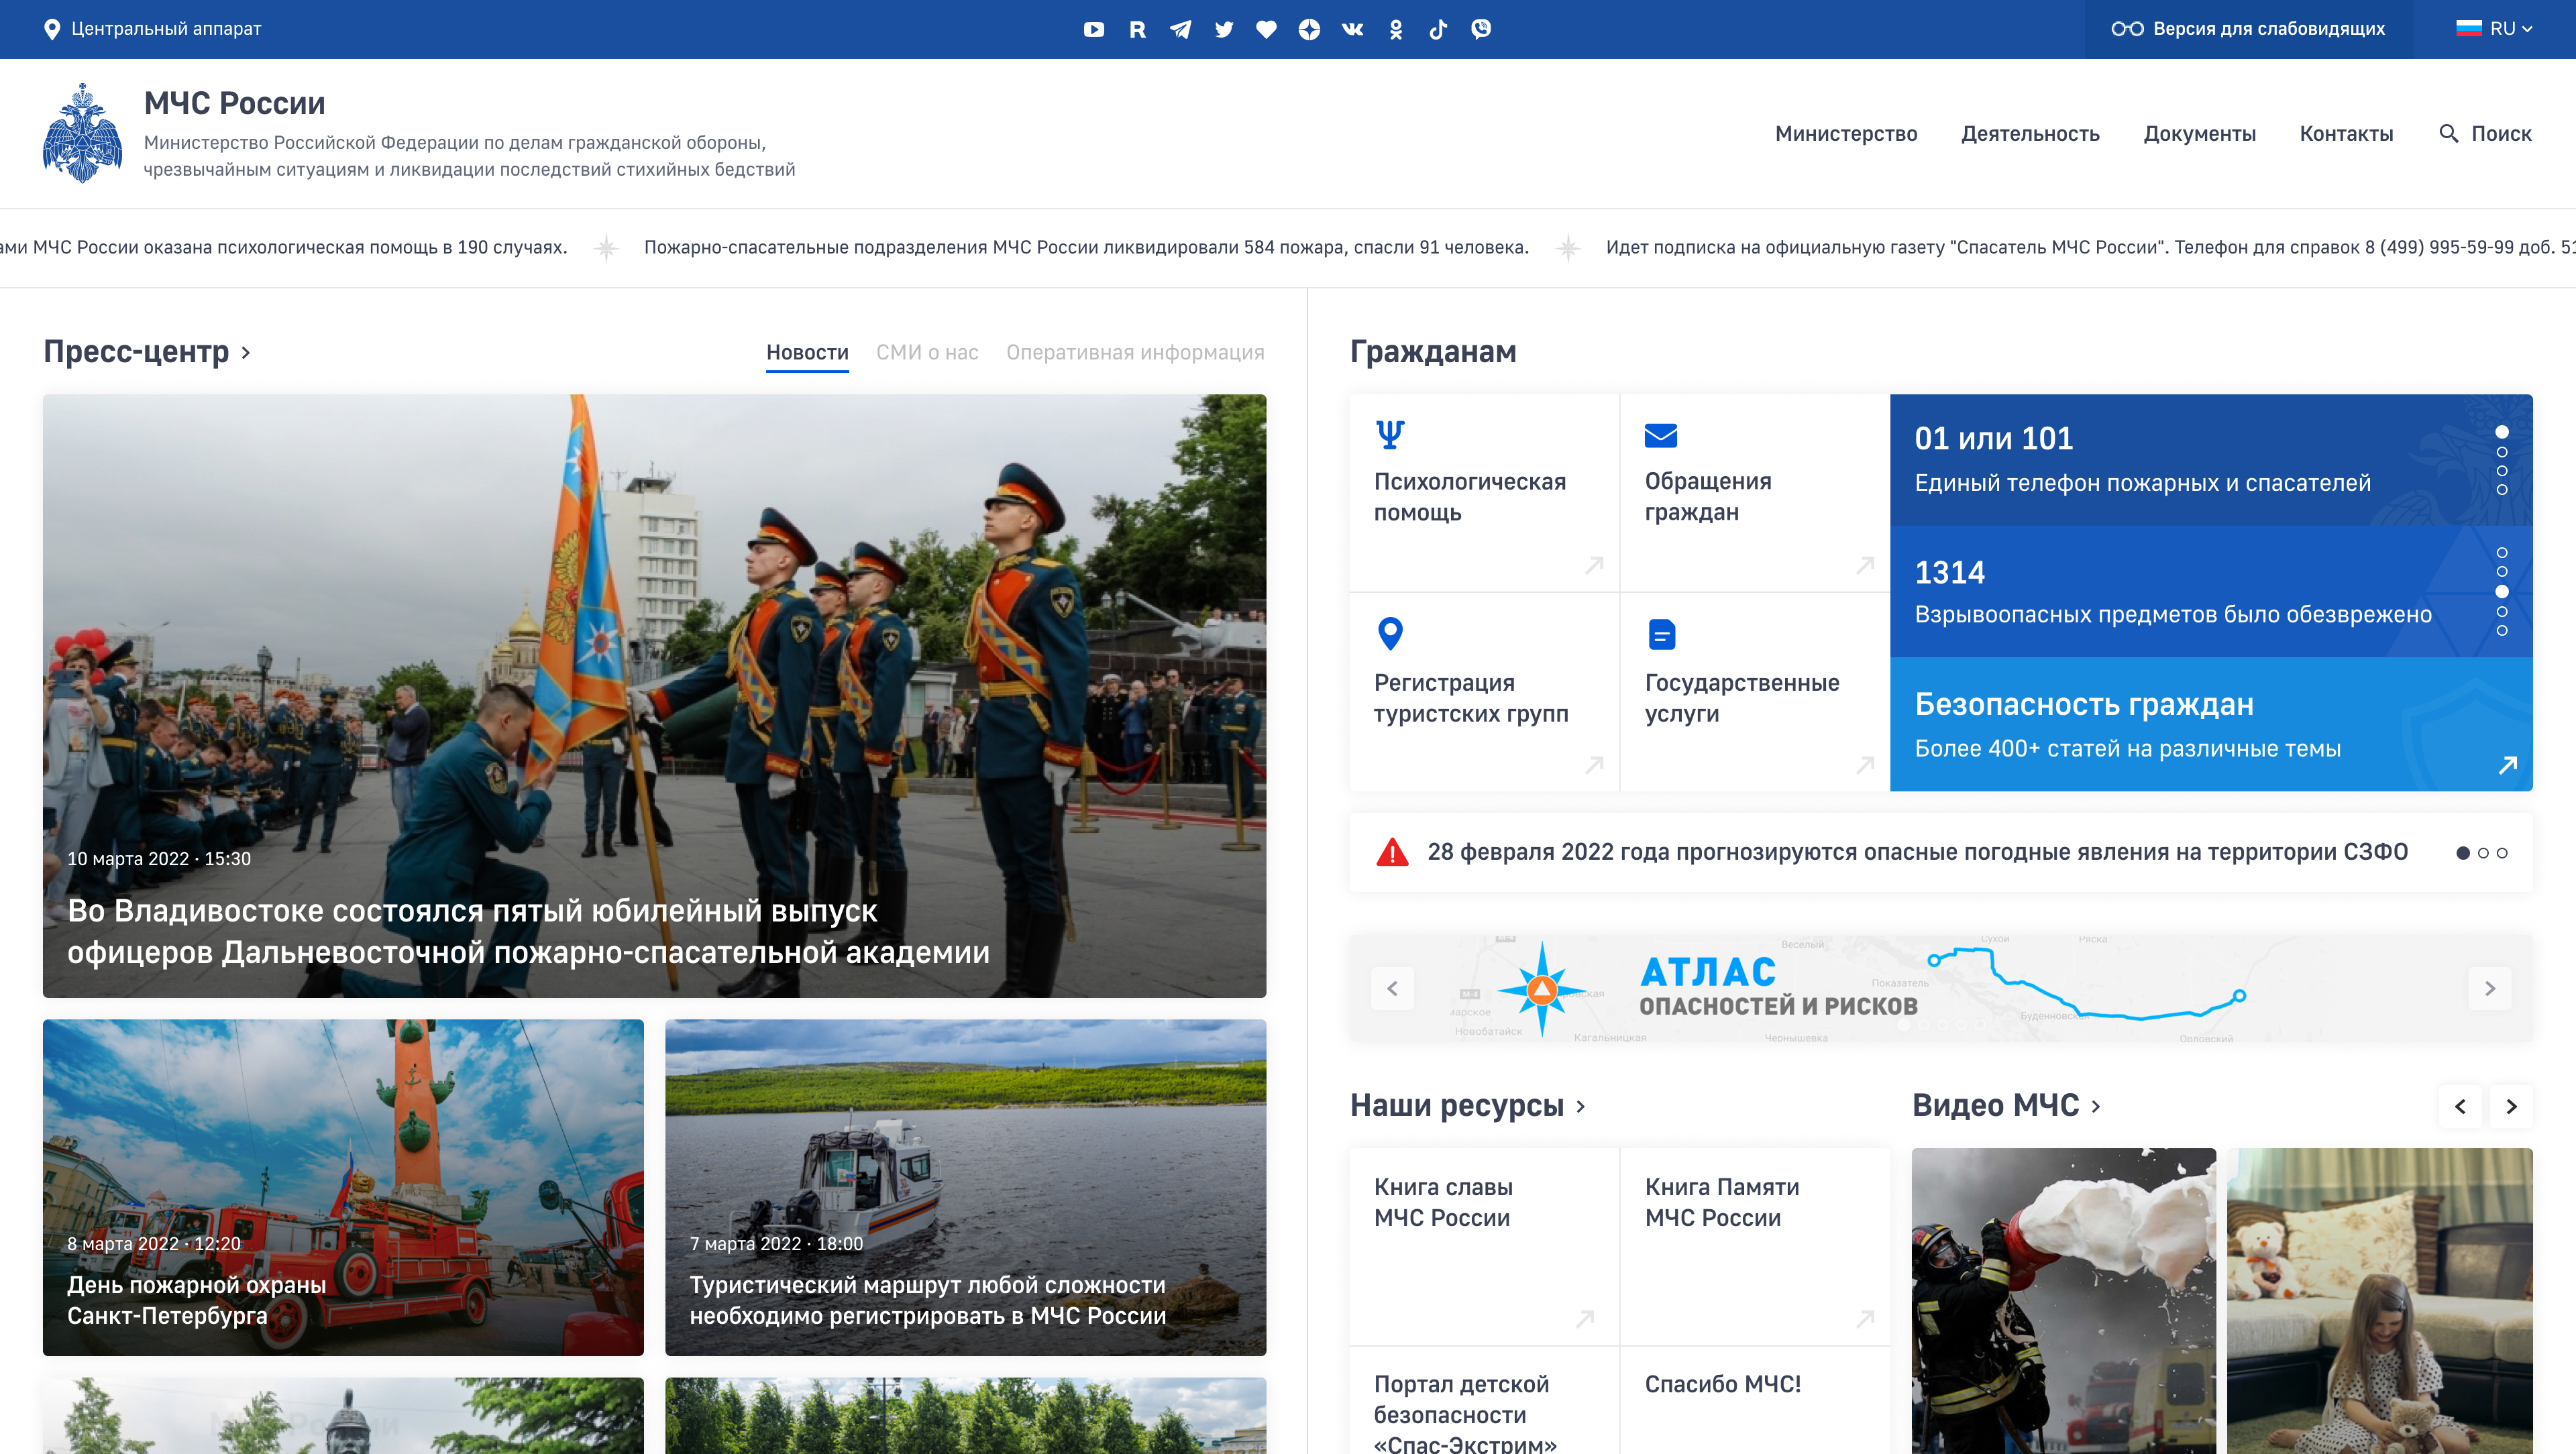This screenshot has height=1454, width=2576.
Task: Select the first dot of the weather alert carousel
Action: tap(2463, 853)
